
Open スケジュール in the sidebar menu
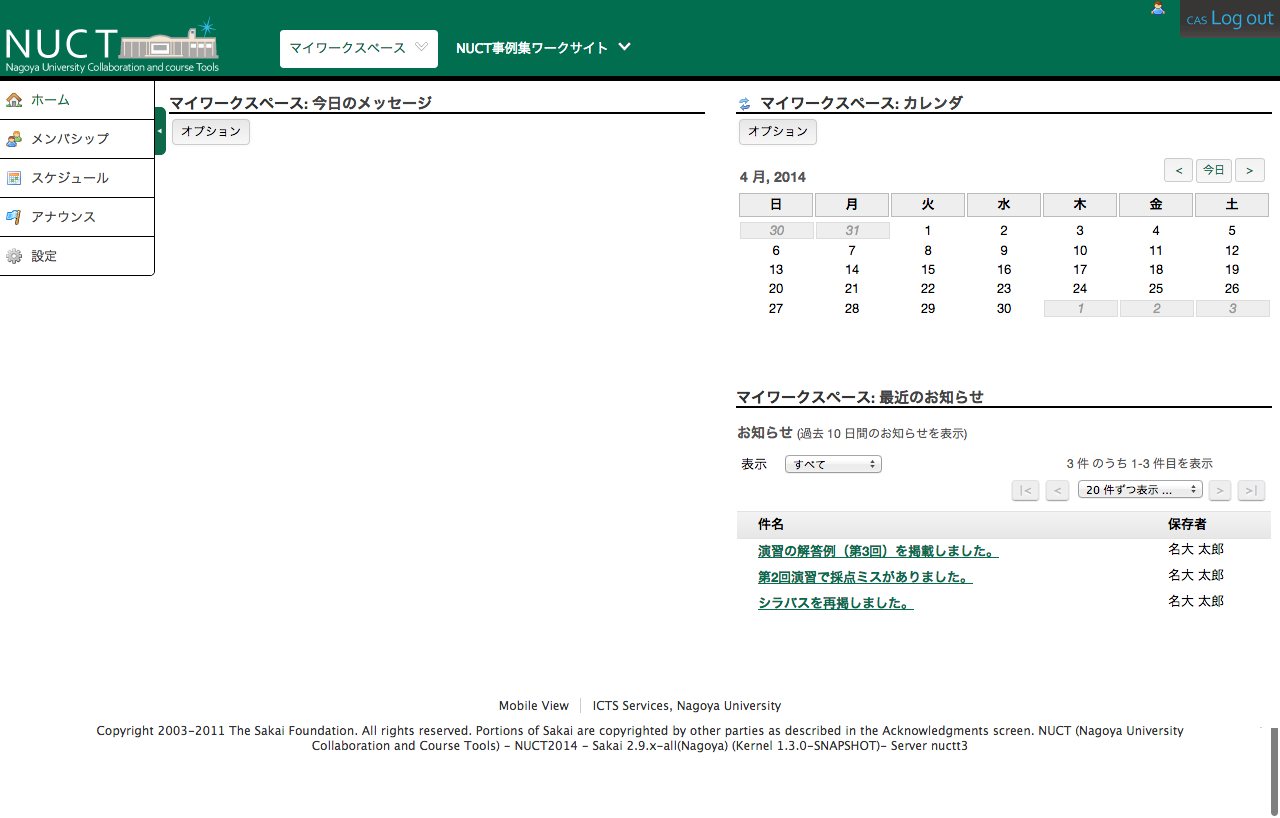click(x=70, y=178)
